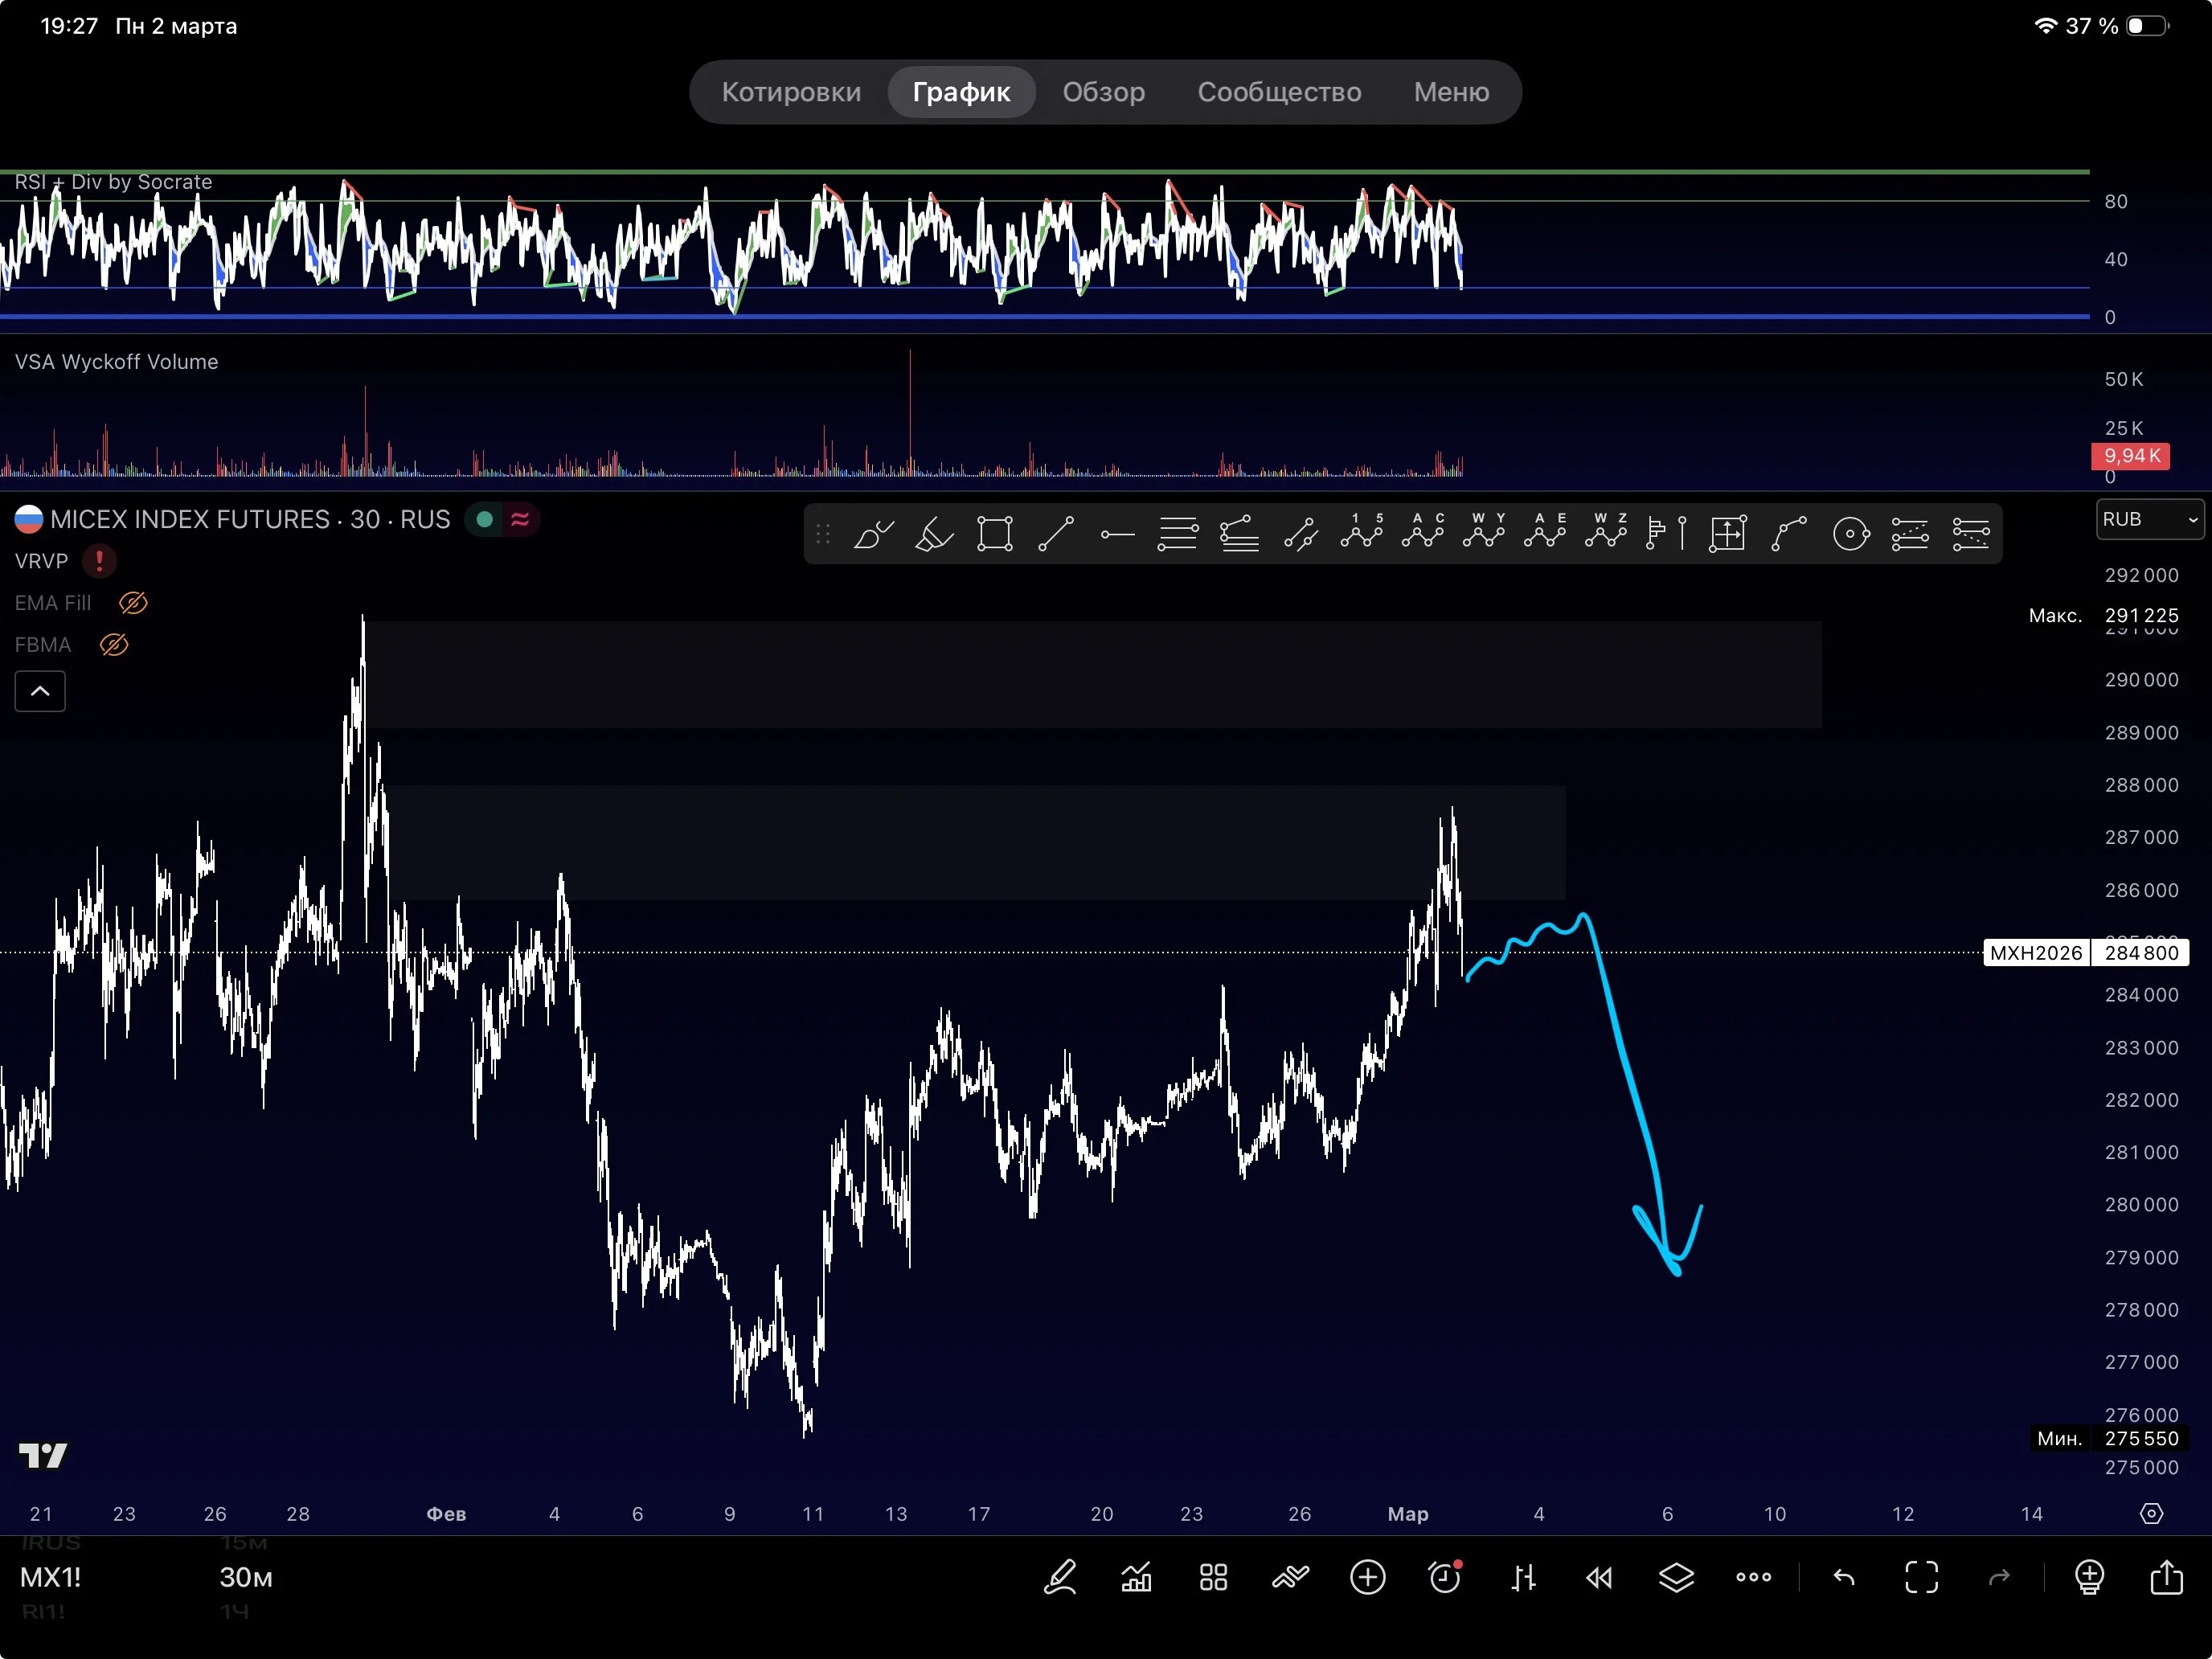
Task: Open the alerts clock icon
Action: click(1445, 1577)
